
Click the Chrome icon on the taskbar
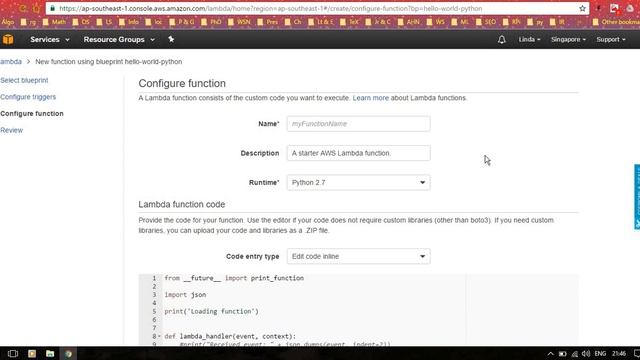tap(68, 353)
